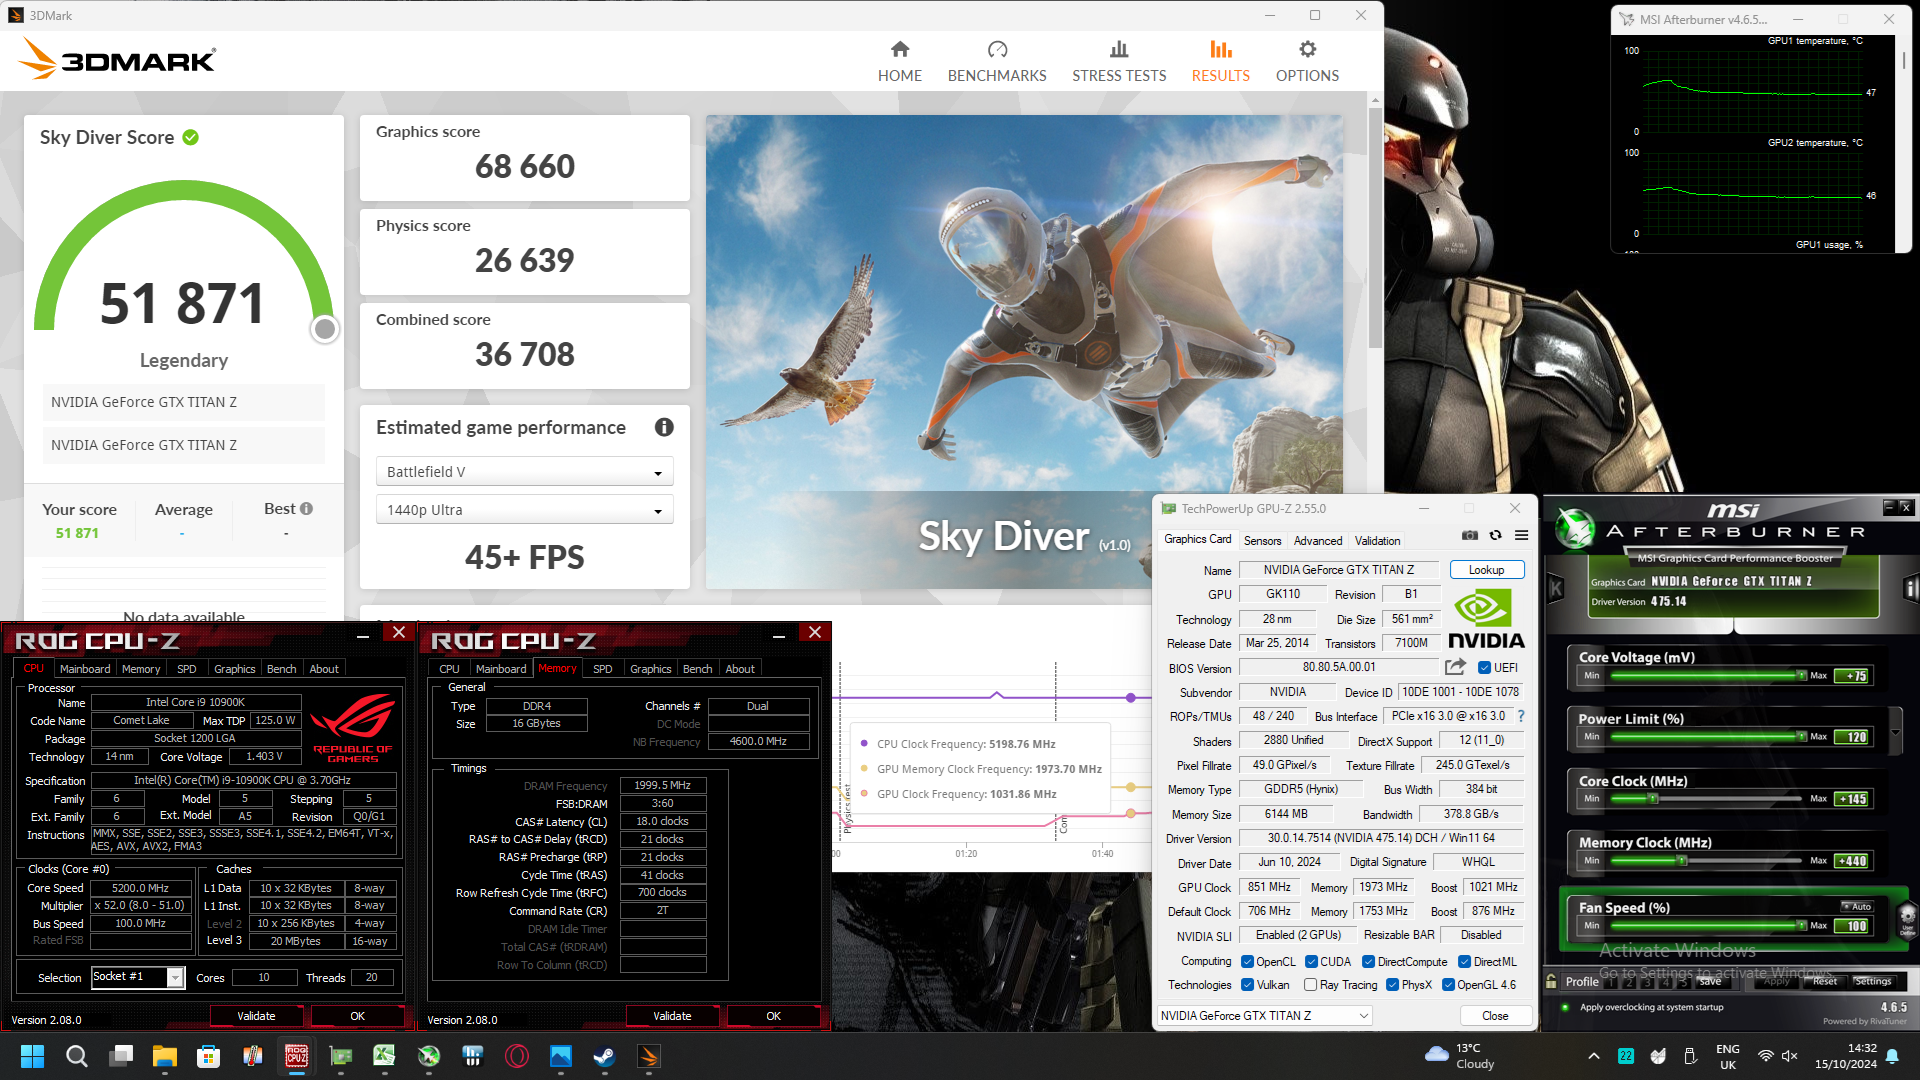Screen dimensions: 1920x1080
Task: Click the green validated checkmark beside Sky Diver Score
Action: [x=190, y=137]
